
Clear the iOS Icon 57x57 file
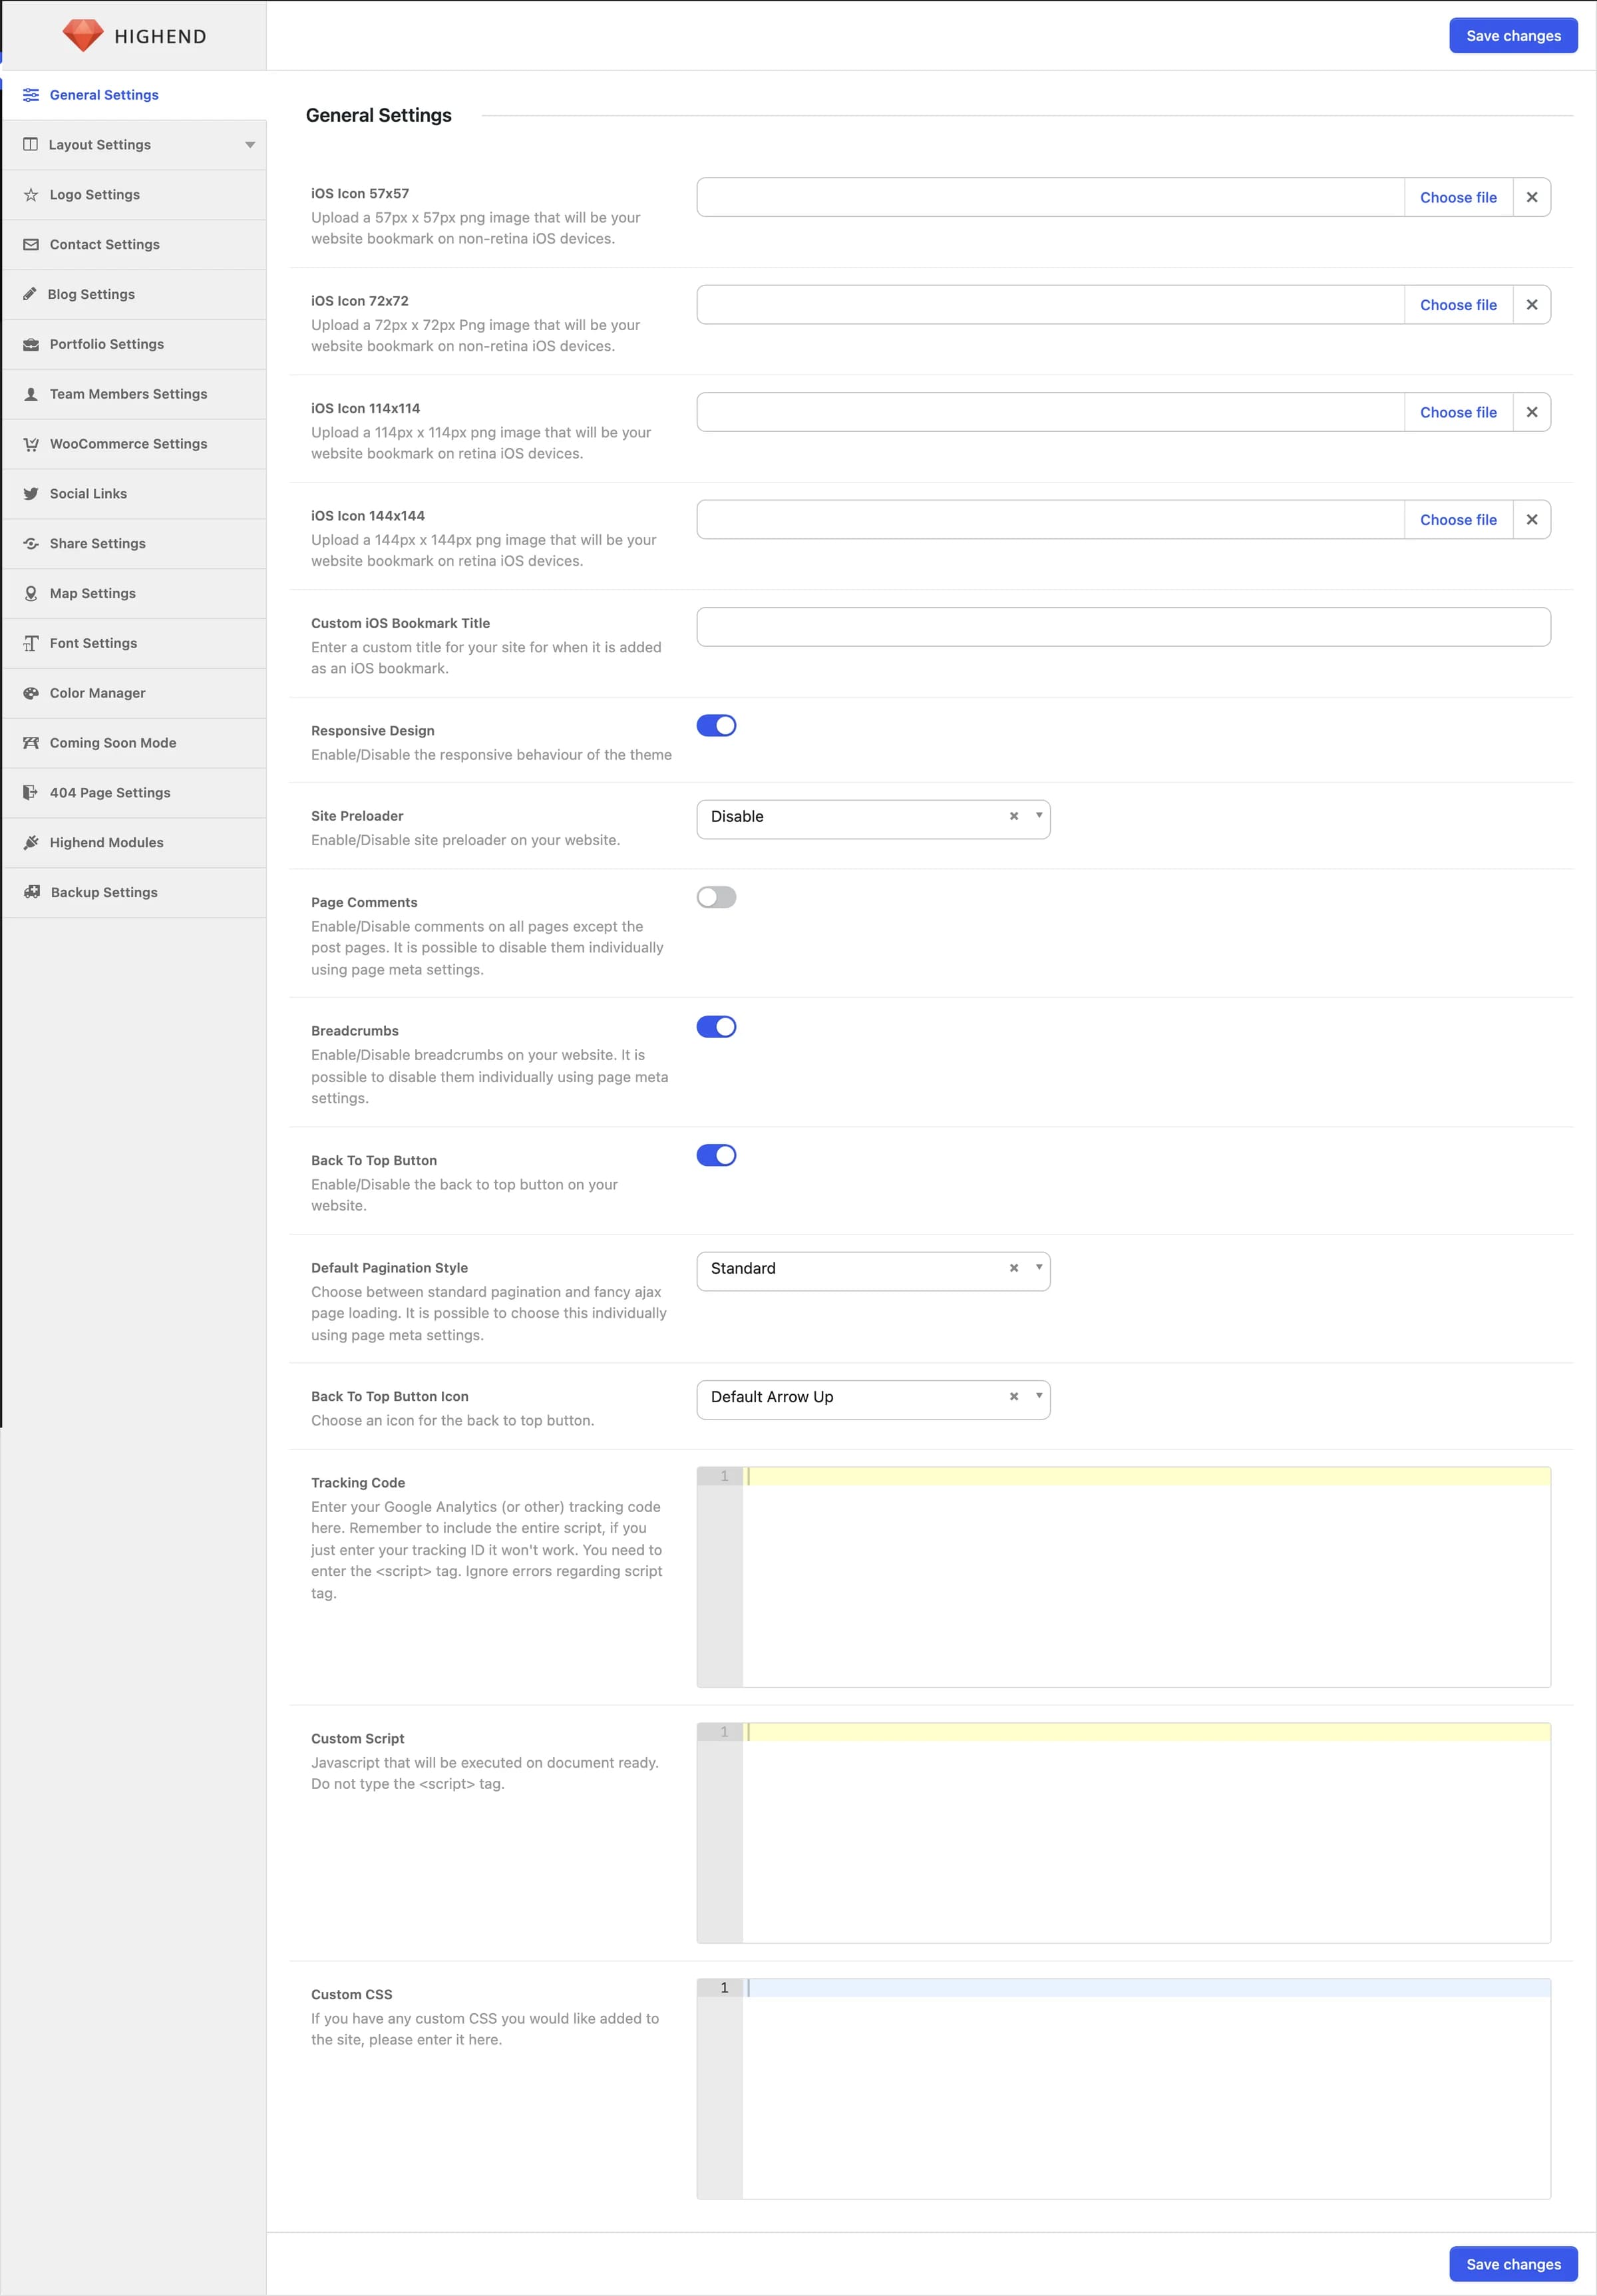pos(1531,197)
